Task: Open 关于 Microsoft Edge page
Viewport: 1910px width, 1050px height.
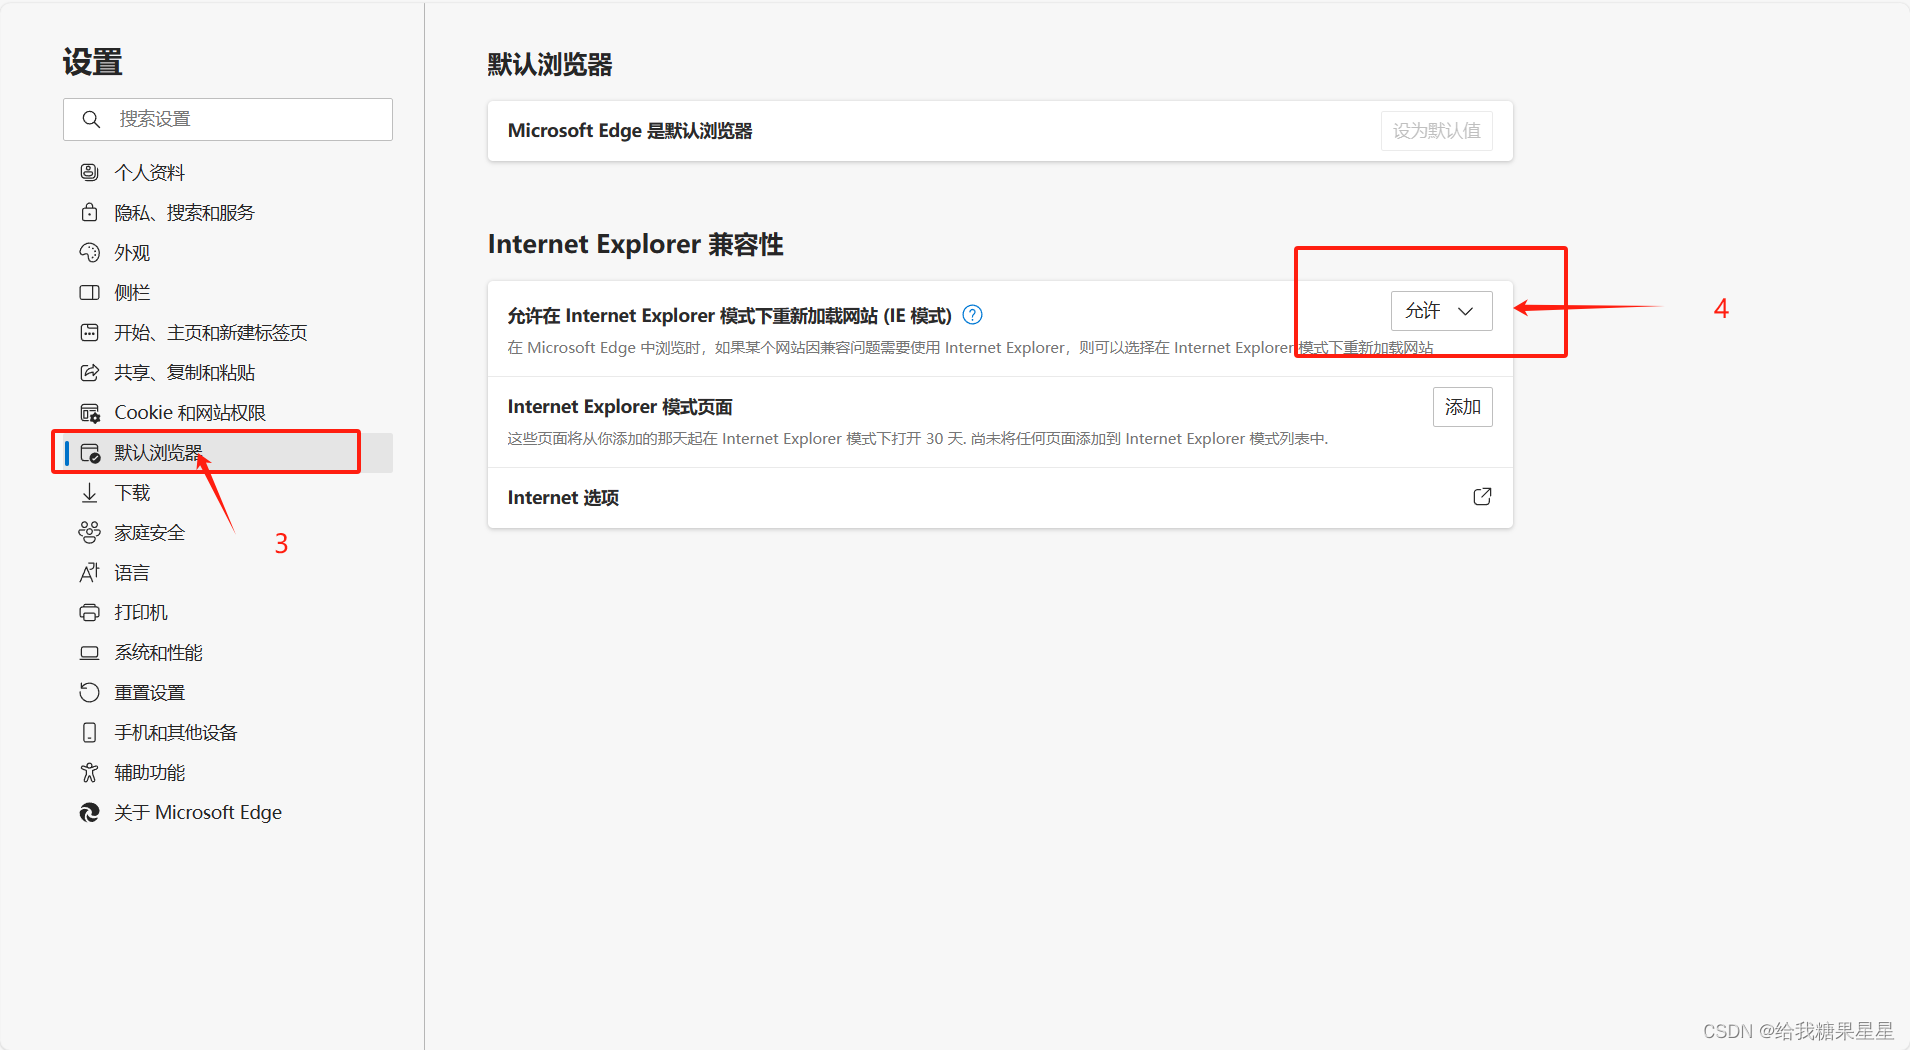Action: coord(228,812)
